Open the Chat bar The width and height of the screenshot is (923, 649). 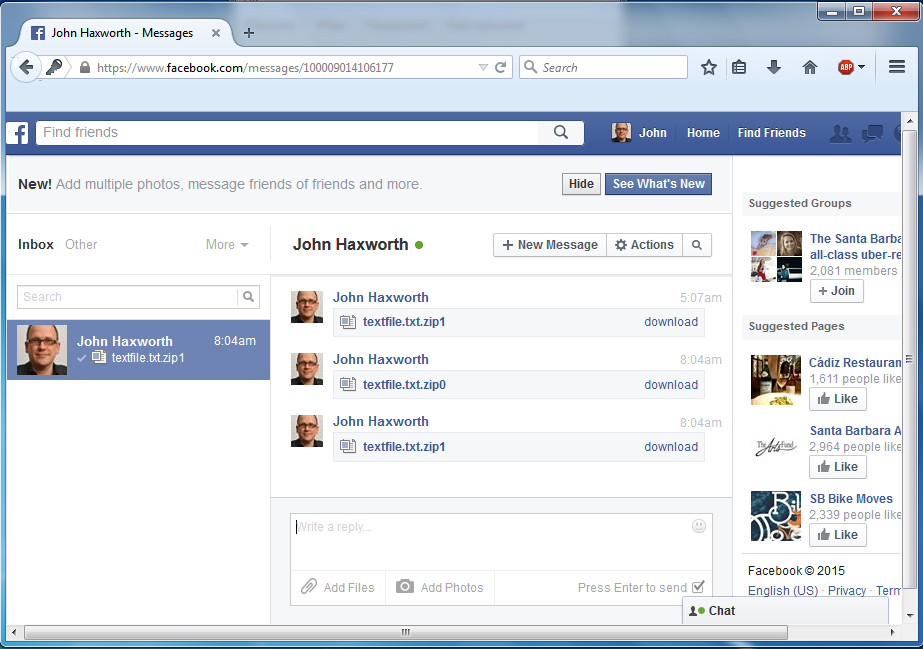(x=785, y=611)
